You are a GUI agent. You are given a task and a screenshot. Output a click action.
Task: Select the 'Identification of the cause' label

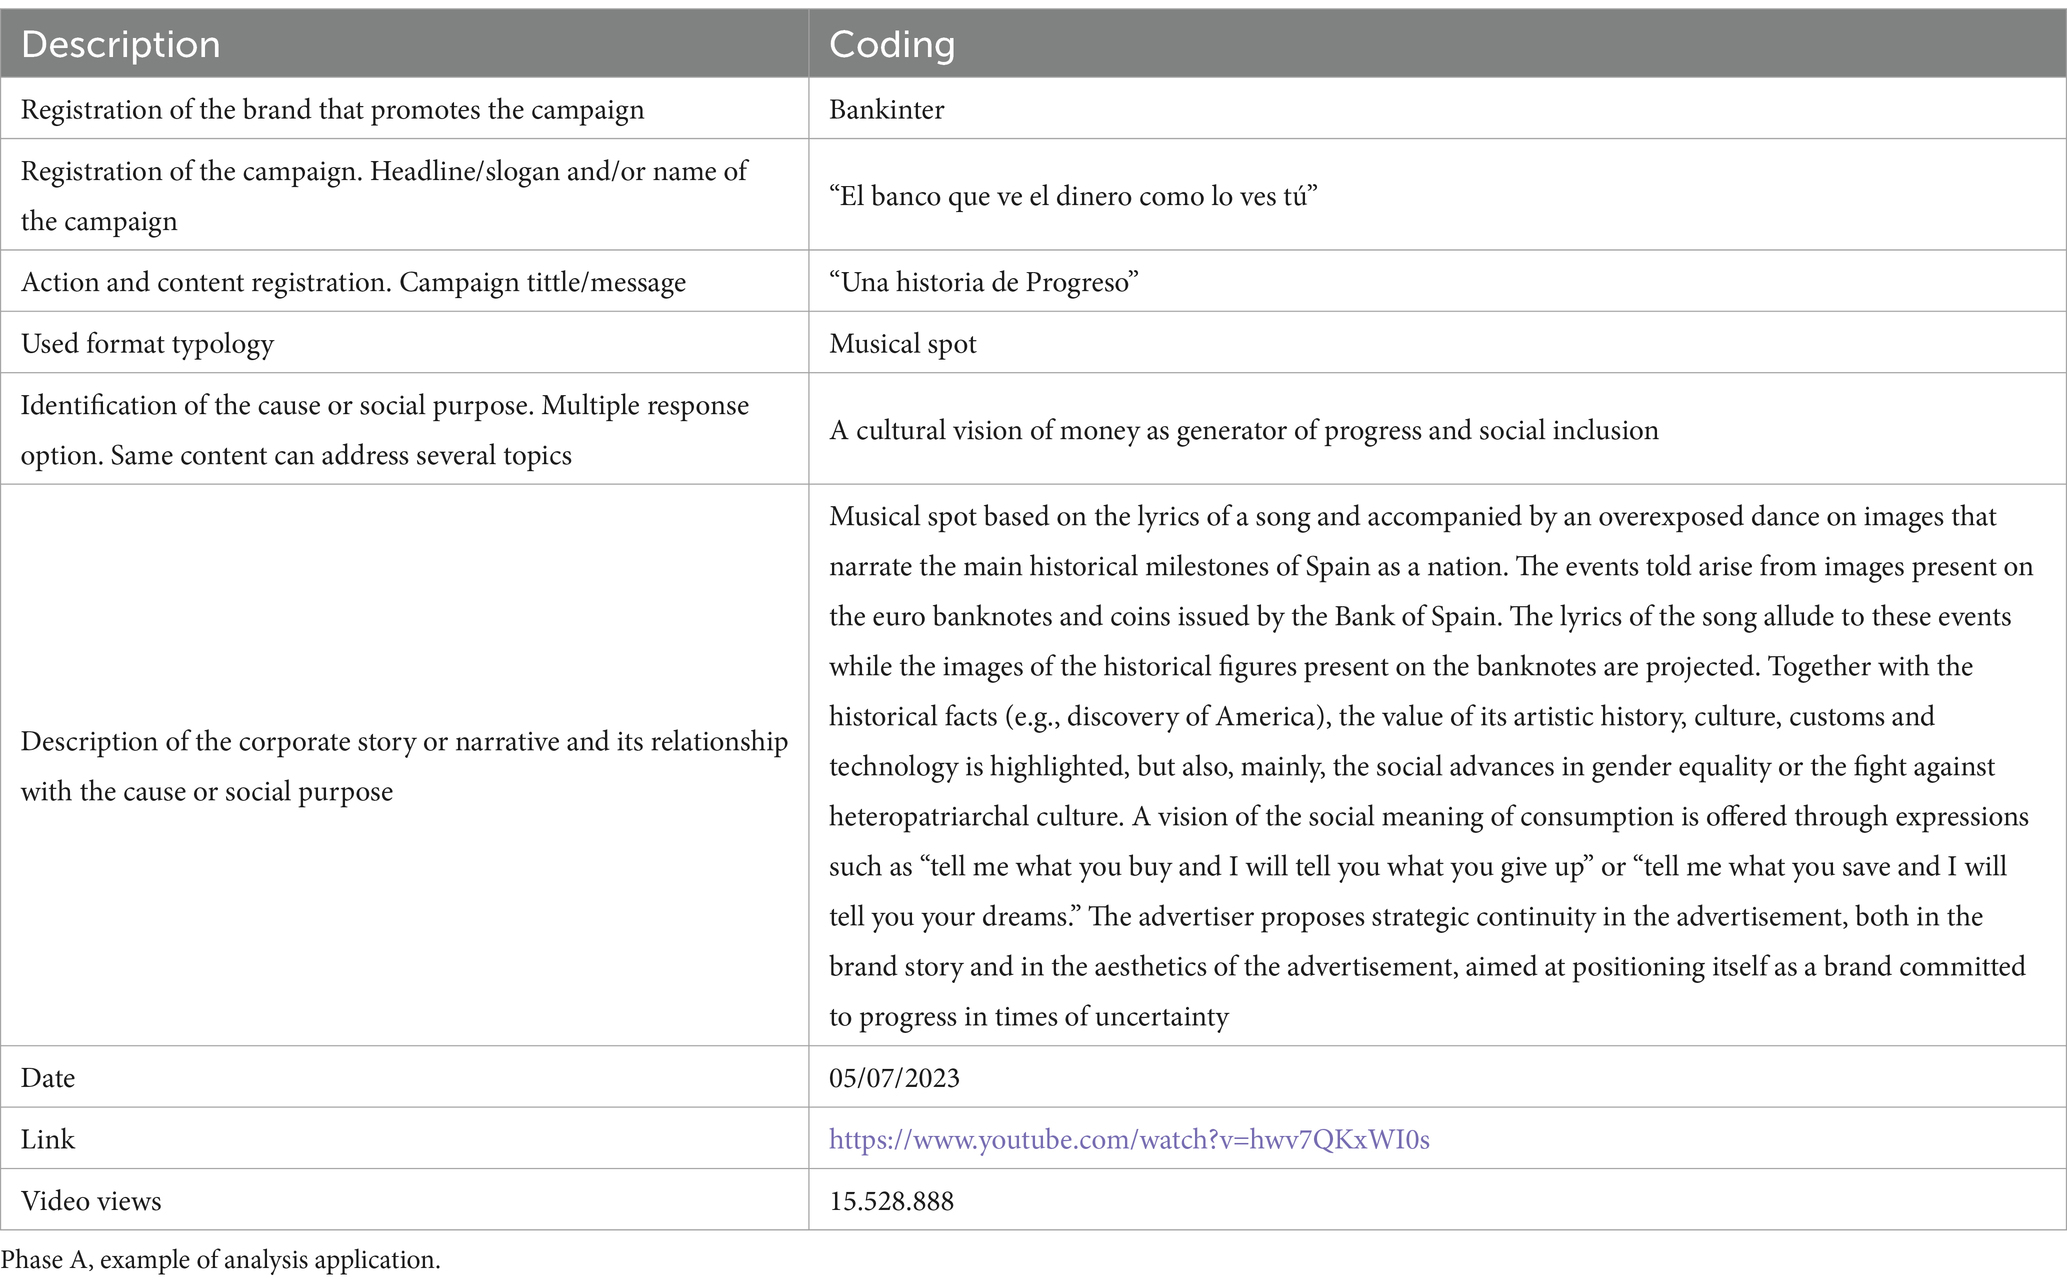(385, 430)
